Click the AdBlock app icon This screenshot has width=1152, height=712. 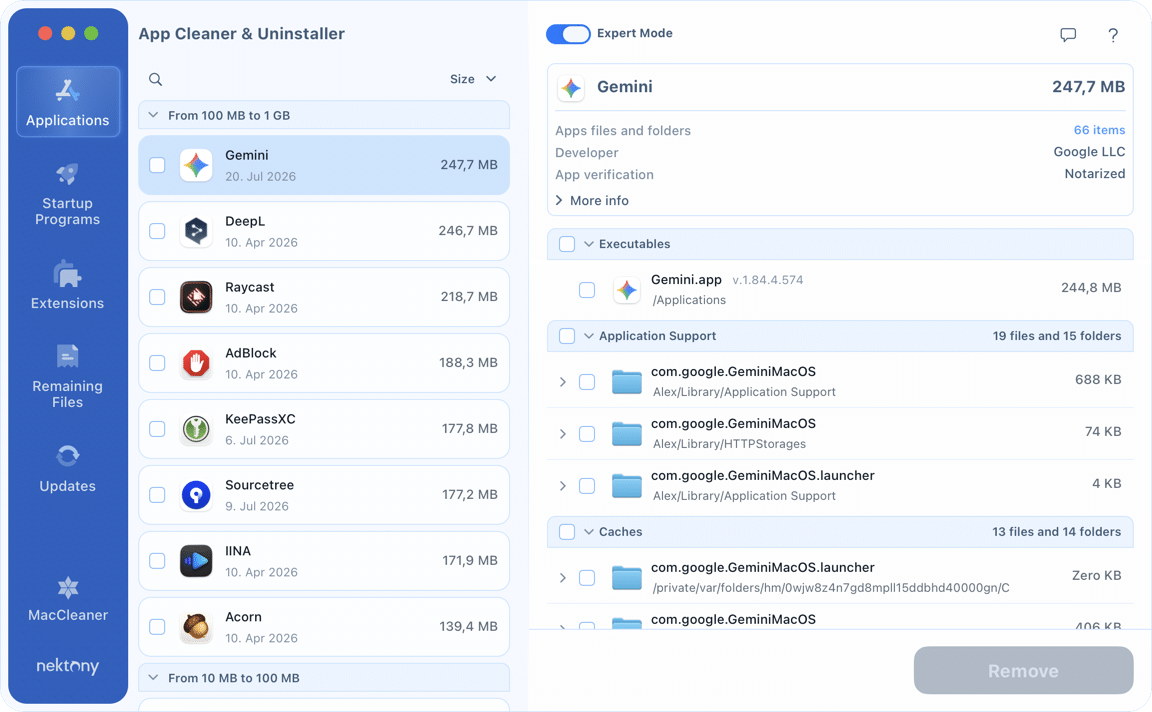196,363
